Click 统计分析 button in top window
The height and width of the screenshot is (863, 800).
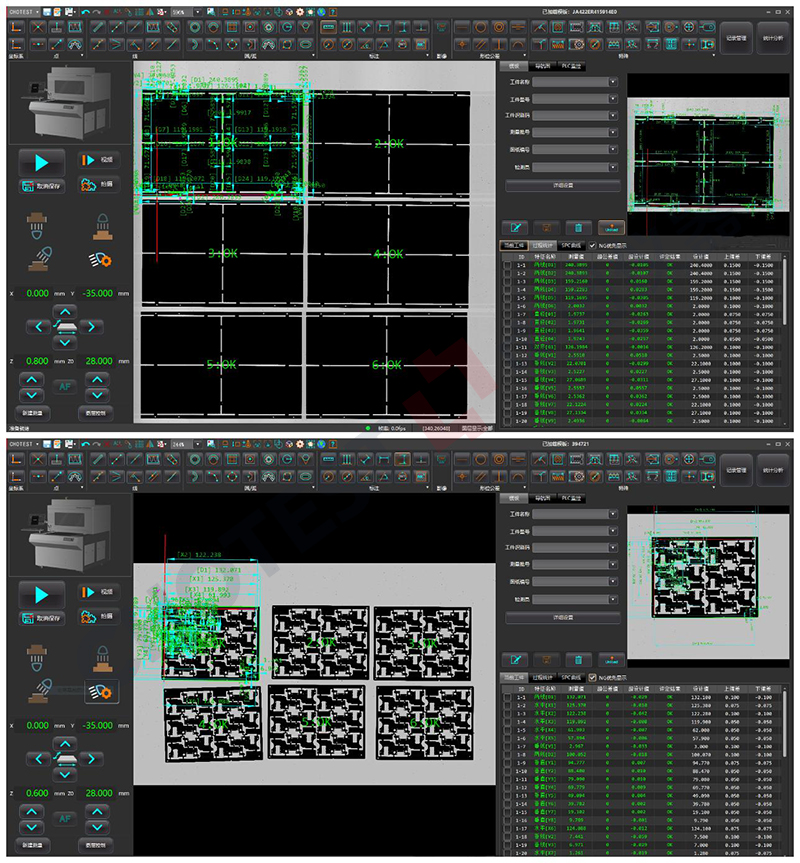[773, 37]
